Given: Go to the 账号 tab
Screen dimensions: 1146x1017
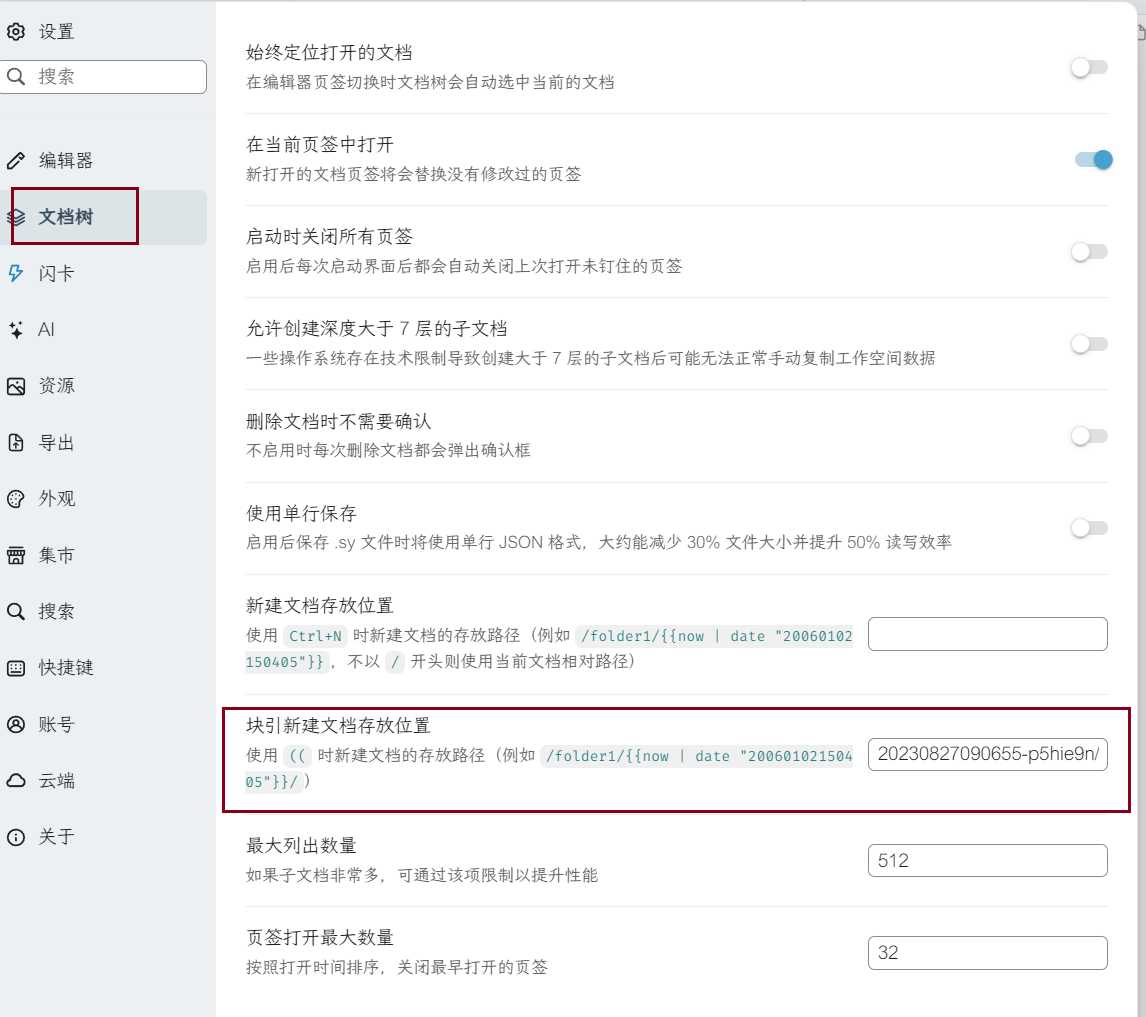Looking at the screenshot, I should click(x=104, y=724).
